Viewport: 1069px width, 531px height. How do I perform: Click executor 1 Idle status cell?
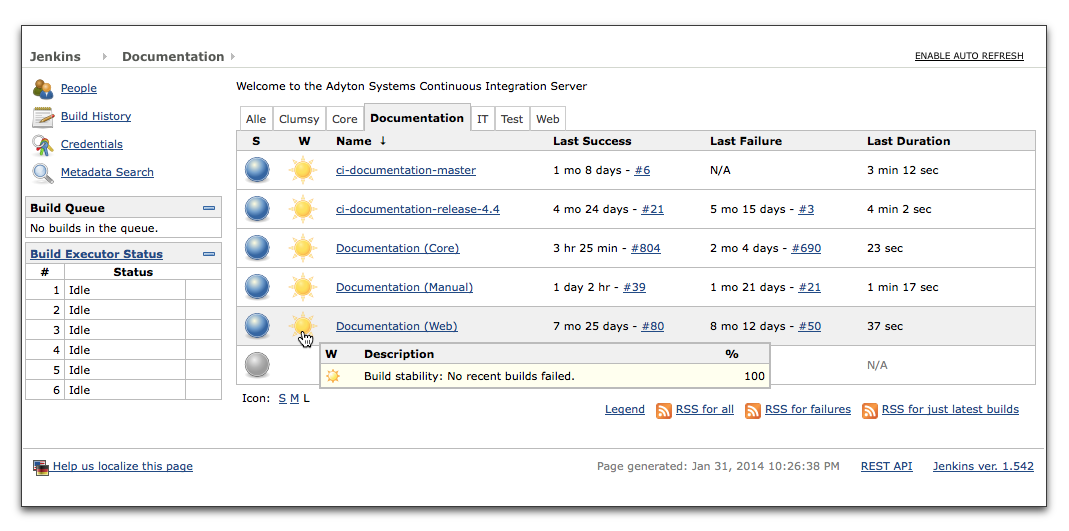[x=125, y=290]
